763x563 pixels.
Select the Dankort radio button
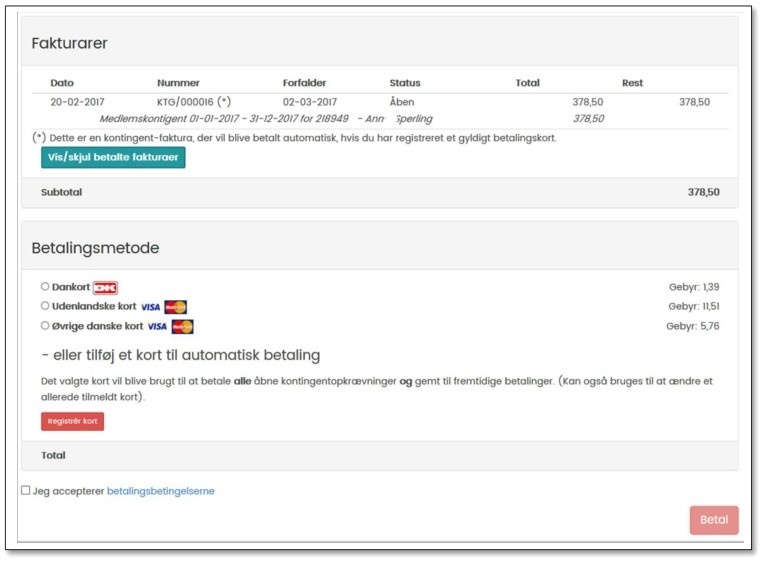[x=45, y=287]
